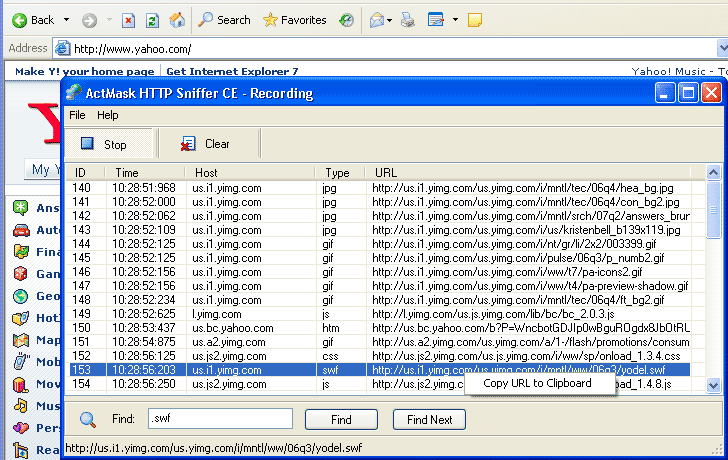Choose 'Copy URL to Clipboard' context item
The height and width of the screenshot is (460, 728).
pyautogui.click(x=540, y=383)
